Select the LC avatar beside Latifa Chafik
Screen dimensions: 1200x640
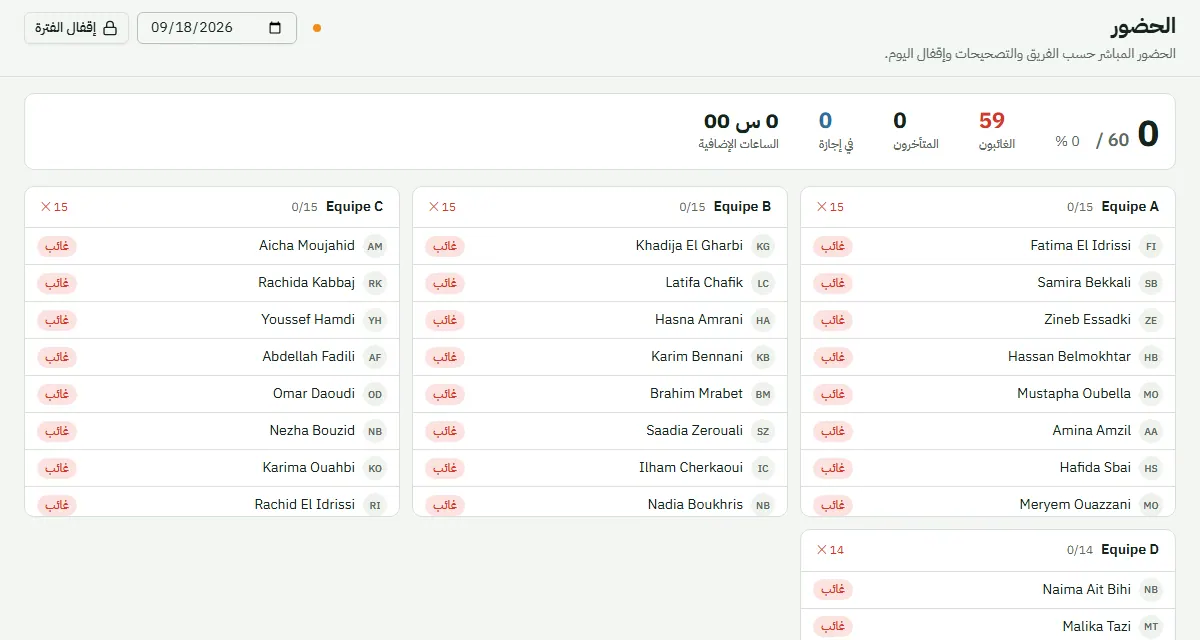click(763, 283)
